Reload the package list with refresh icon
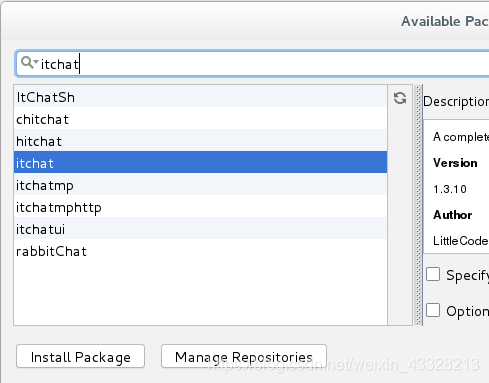The image size is (489, 383). [400, 98]
